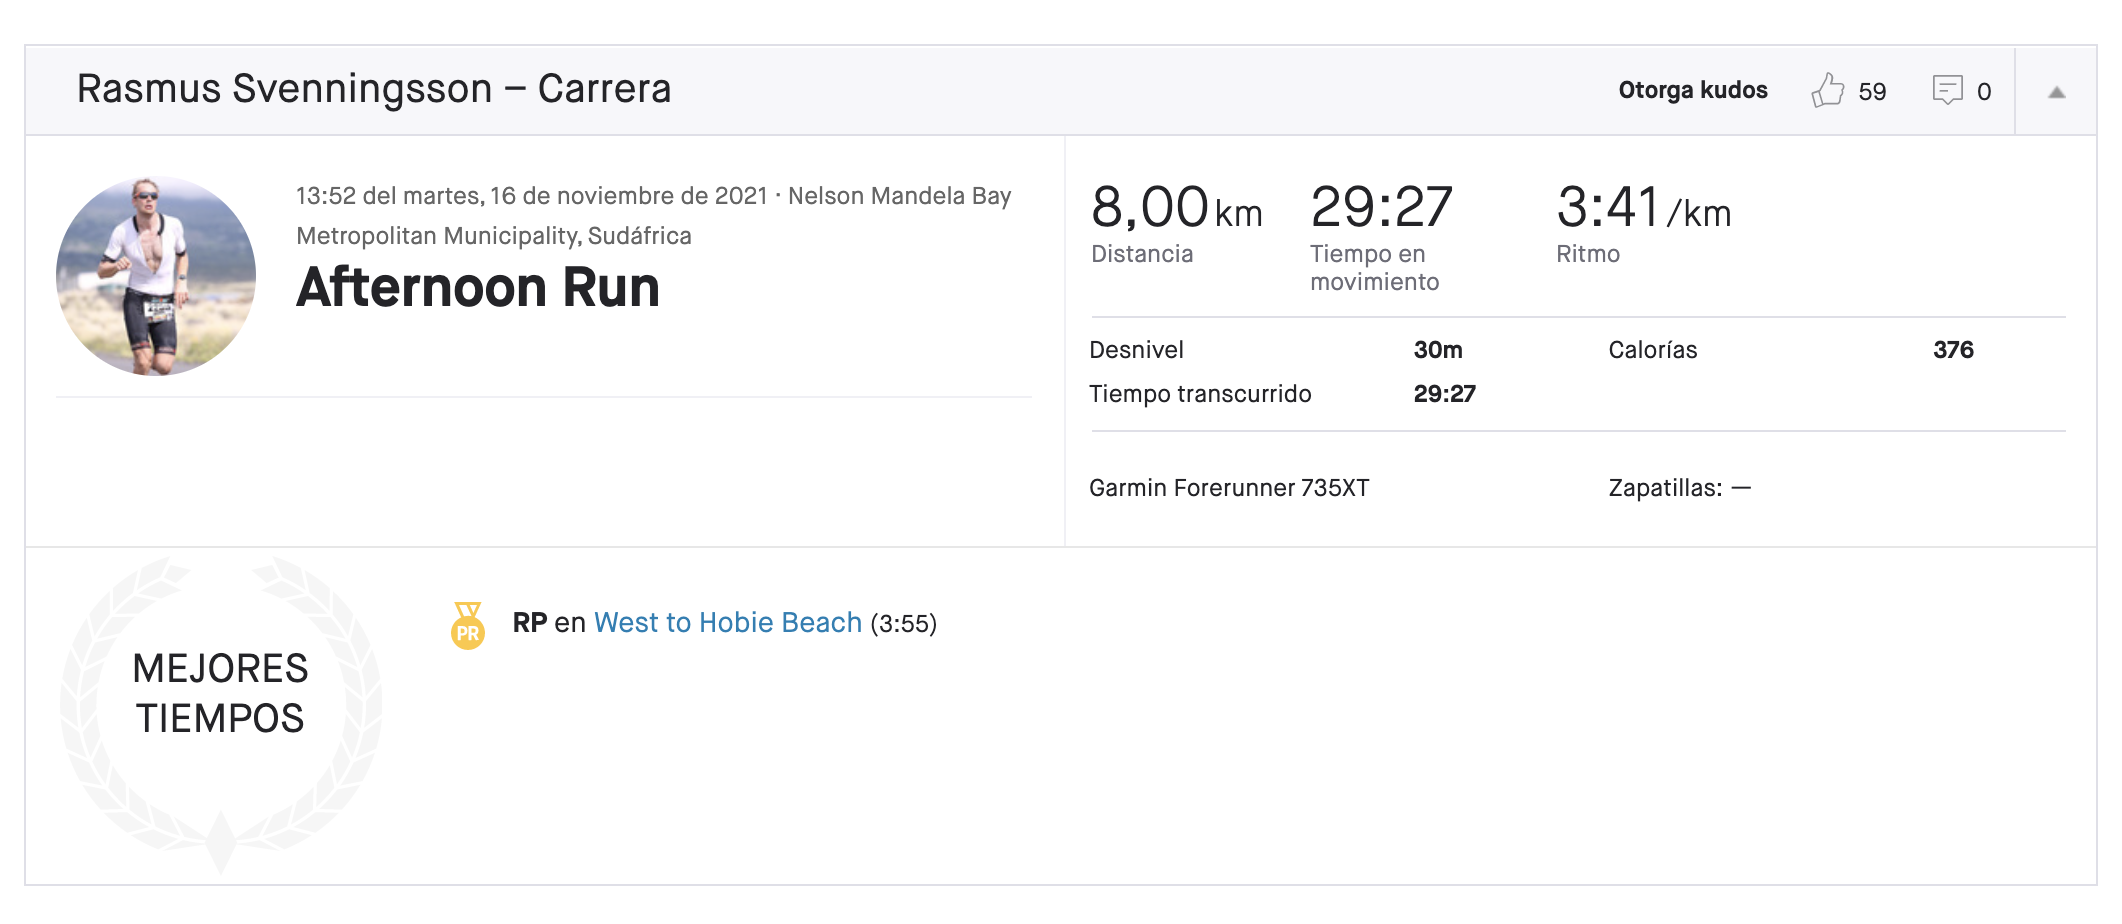Click the kudos thumbs-up icon

tap(1827, 90)
